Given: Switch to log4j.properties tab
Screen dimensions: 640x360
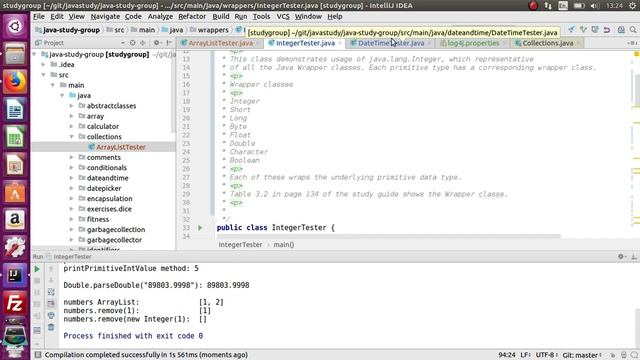Looking at the screenshot, I should coord(473,43).
